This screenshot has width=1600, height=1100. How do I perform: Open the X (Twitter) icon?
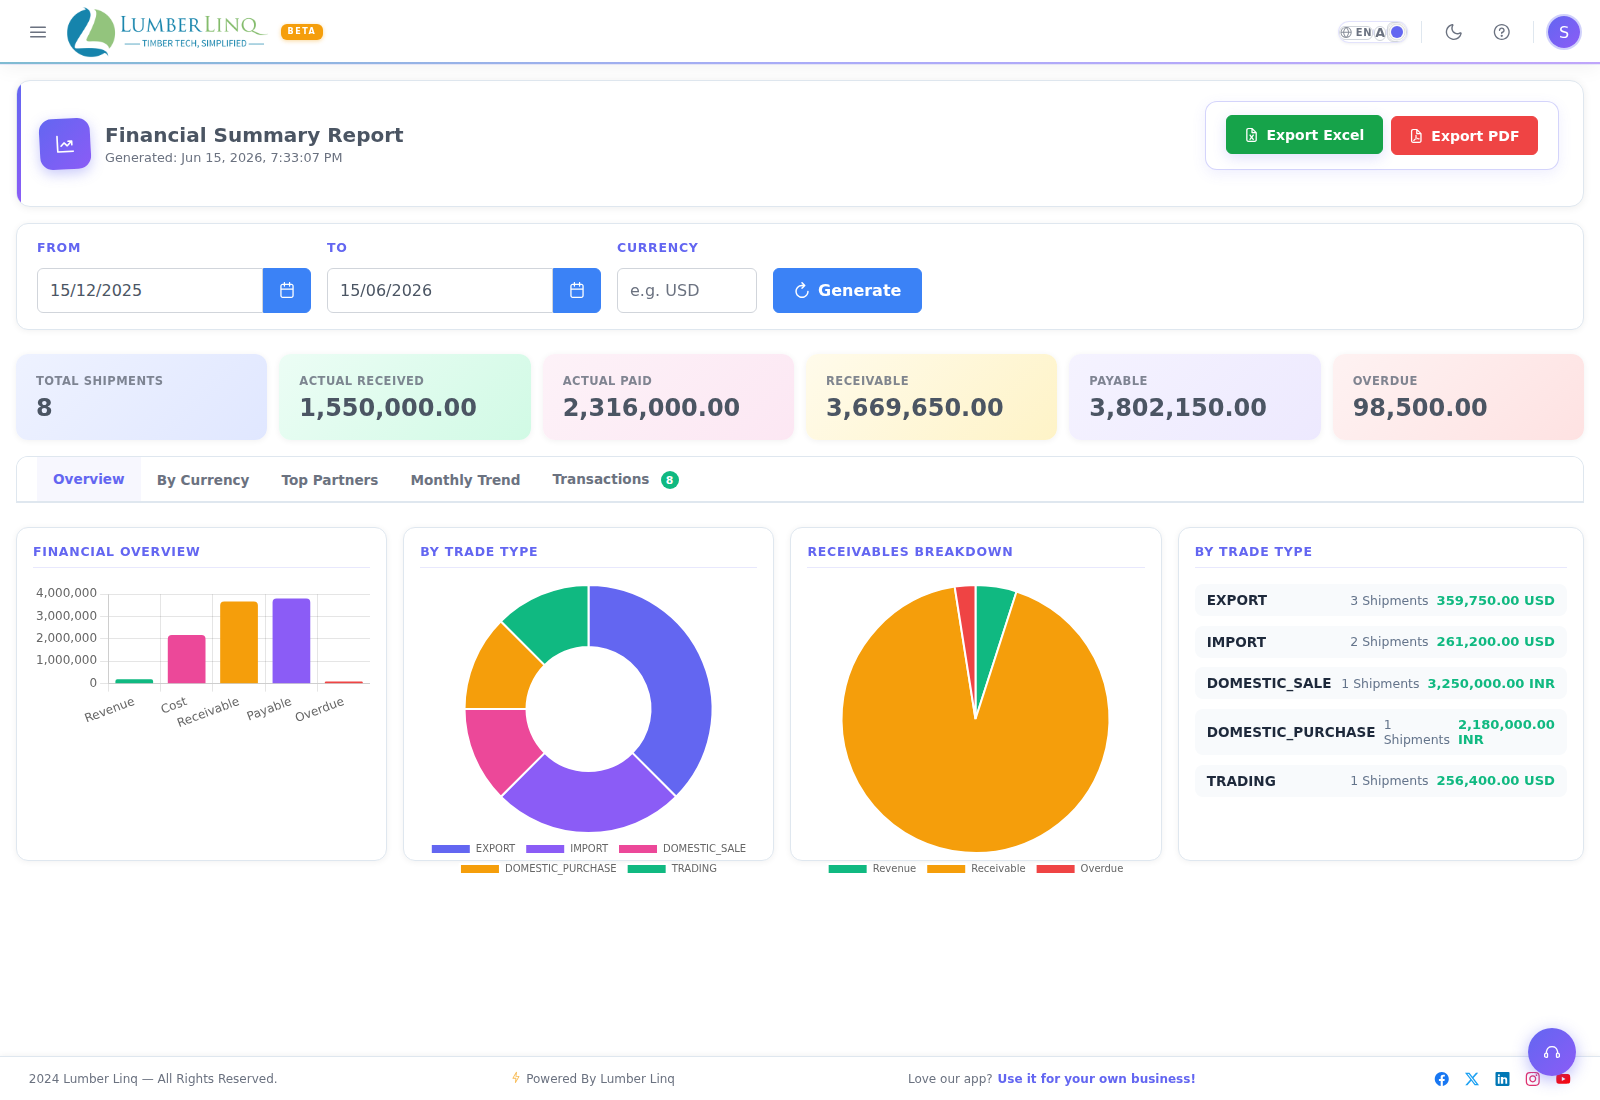tap(1472, 1079)
